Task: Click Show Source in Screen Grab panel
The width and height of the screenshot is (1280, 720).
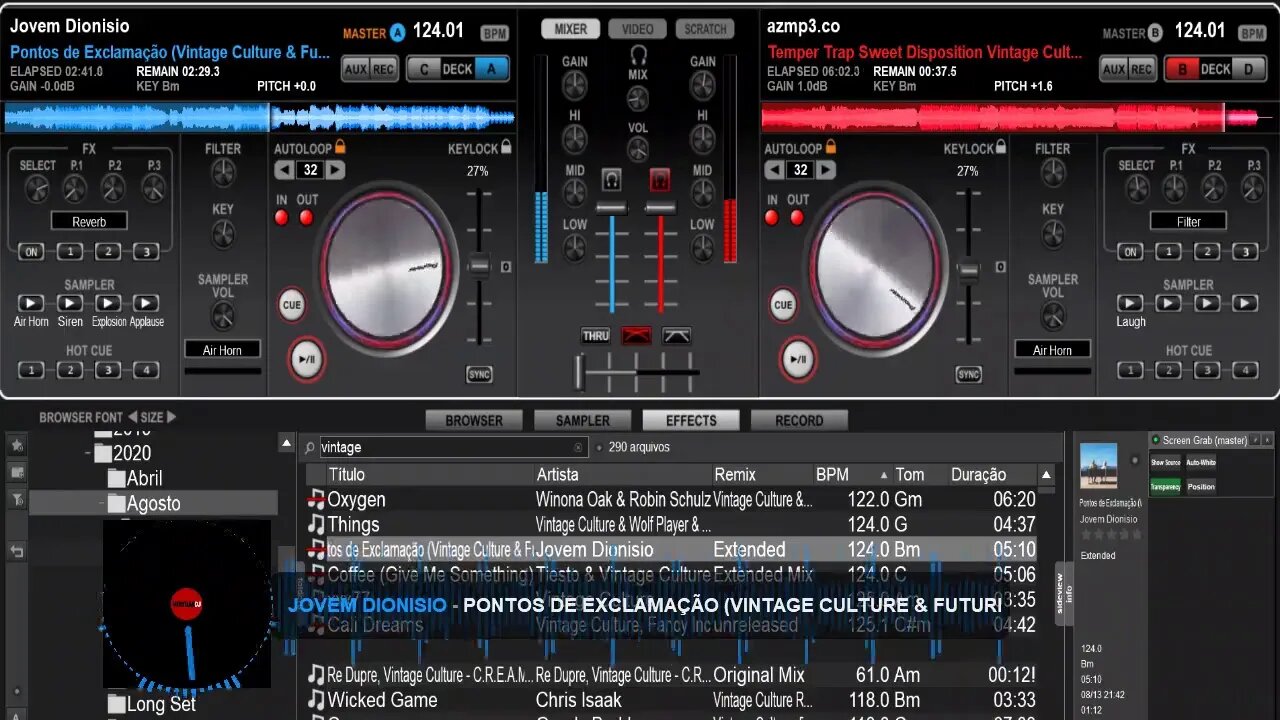Action: 1165,462
